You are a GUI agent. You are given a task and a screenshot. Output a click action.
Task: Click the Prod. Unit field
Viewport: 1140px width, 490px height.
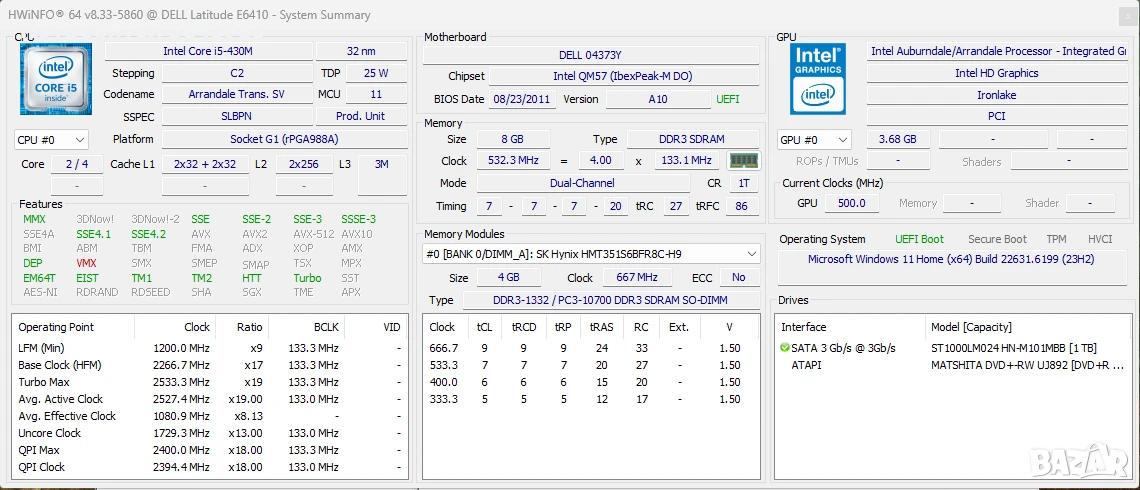point(361,116)
